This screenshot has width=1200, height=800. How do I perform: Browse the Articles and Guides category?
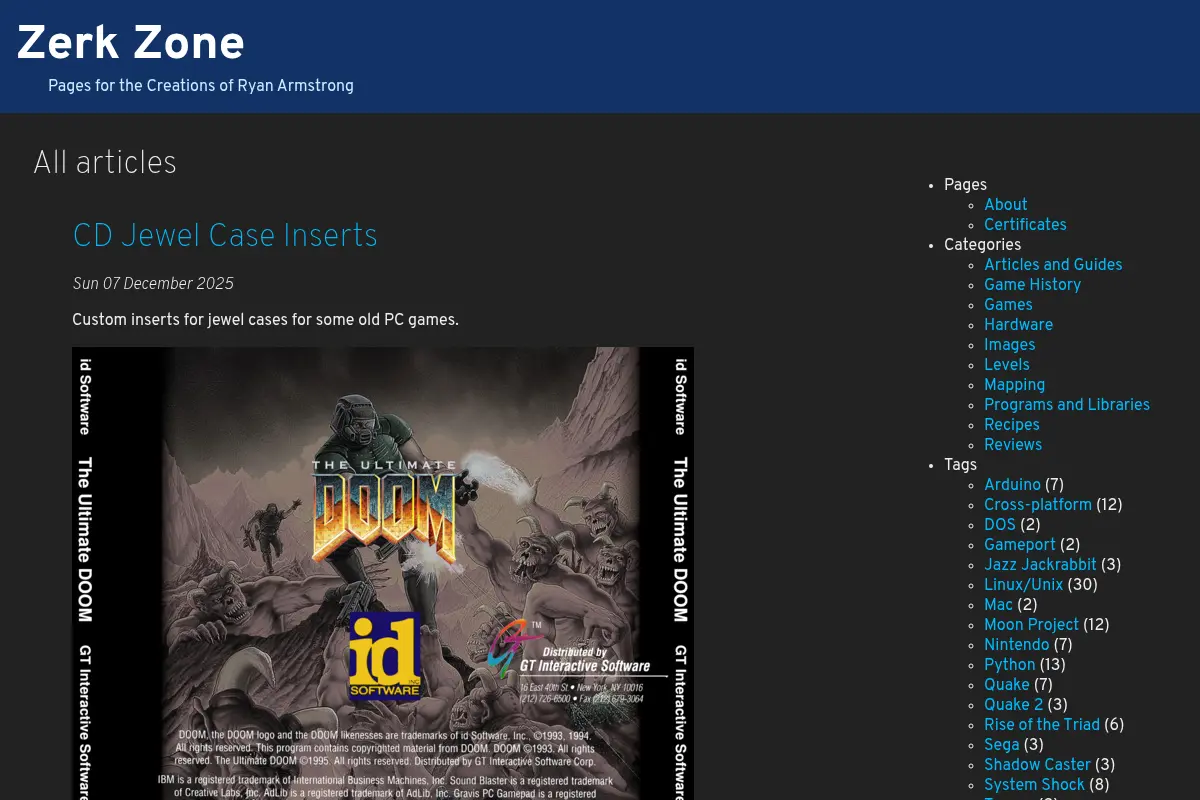click(1053, 265)
